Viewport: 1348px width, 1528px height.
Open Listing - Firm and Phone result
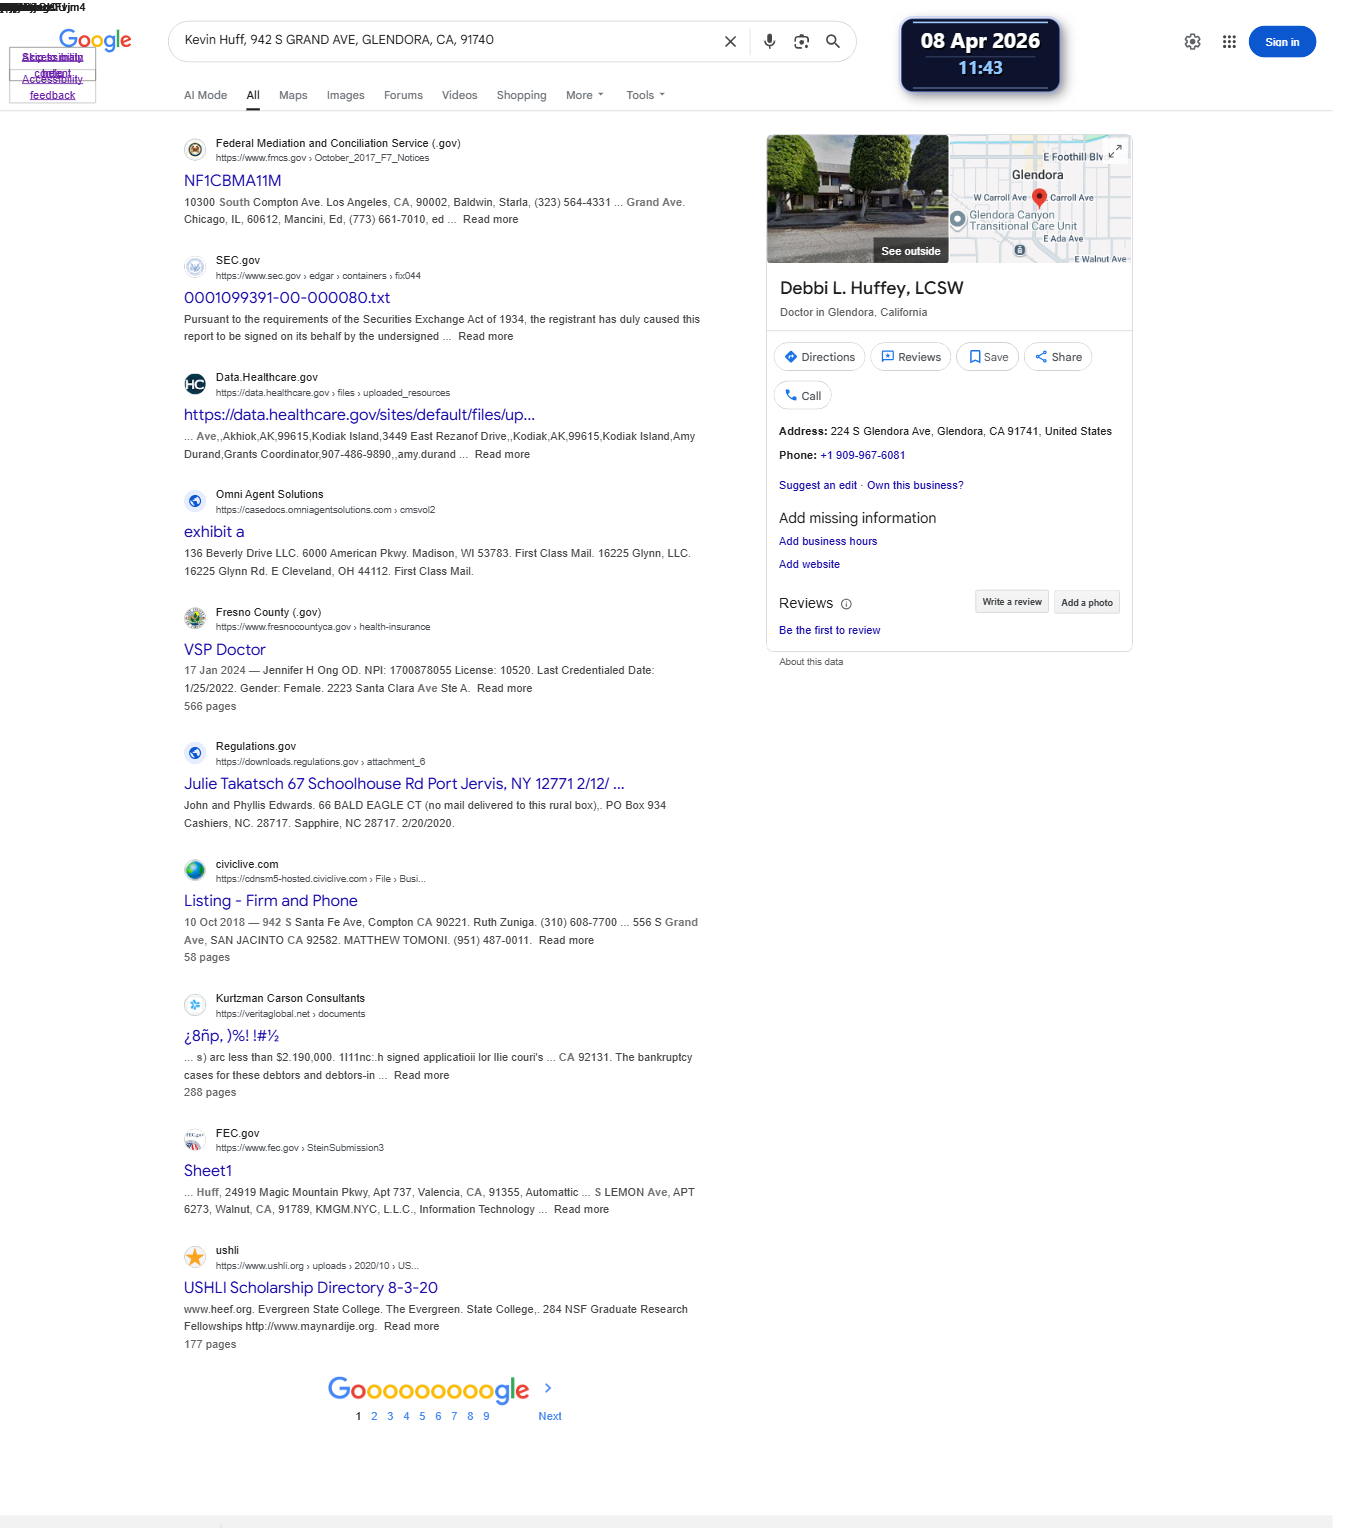[x=270, y=901]
